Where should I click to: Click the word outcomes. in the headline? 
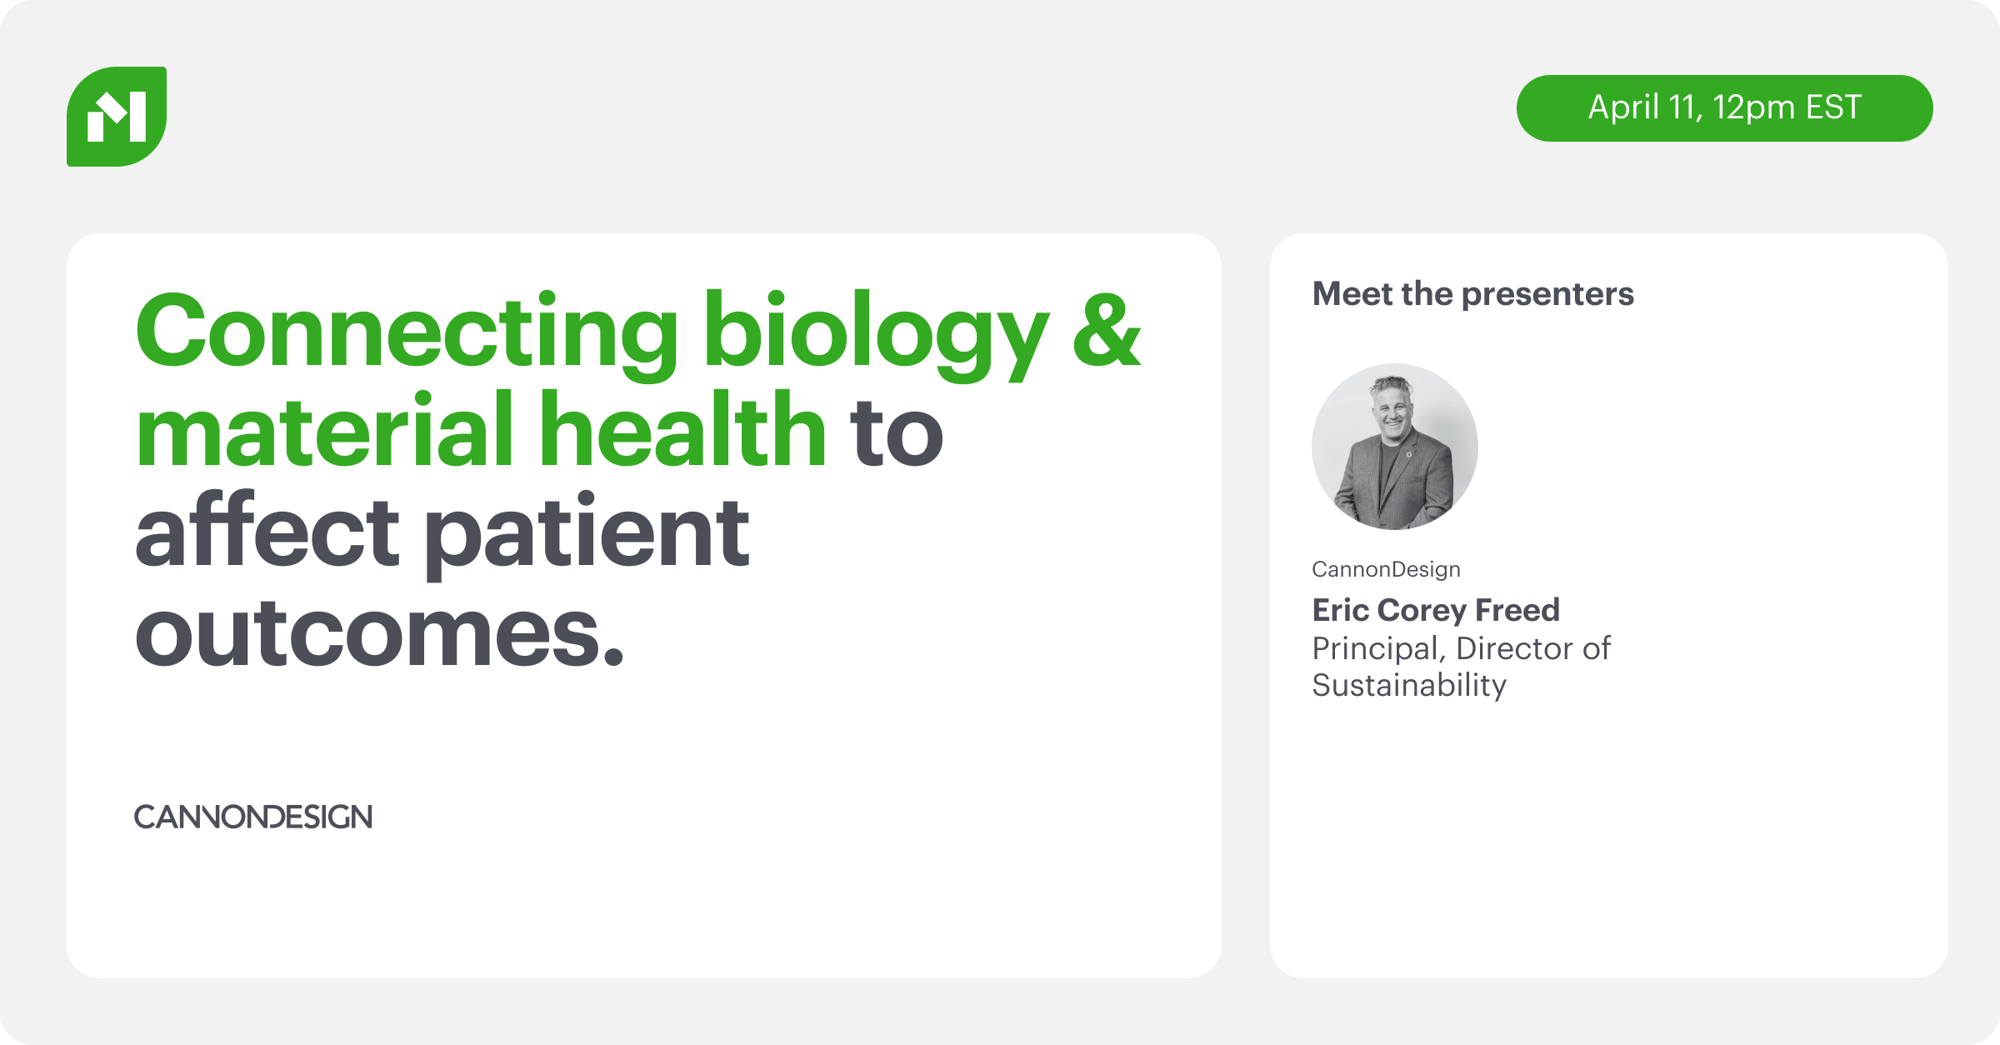[380, 633]
